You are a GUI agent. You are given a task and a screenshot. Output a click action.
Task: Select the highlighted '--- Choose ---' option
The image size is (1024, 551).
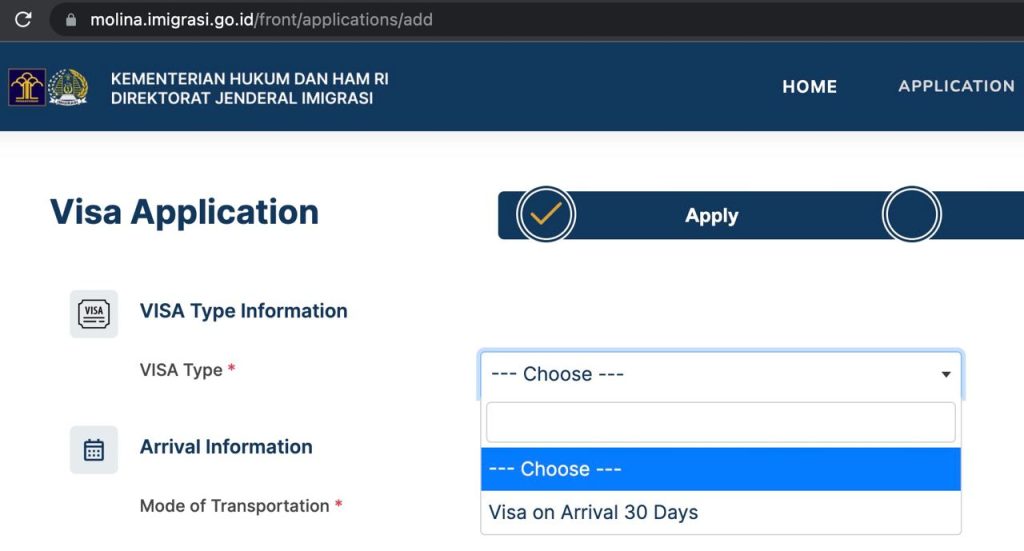click(x=720, y=469)
